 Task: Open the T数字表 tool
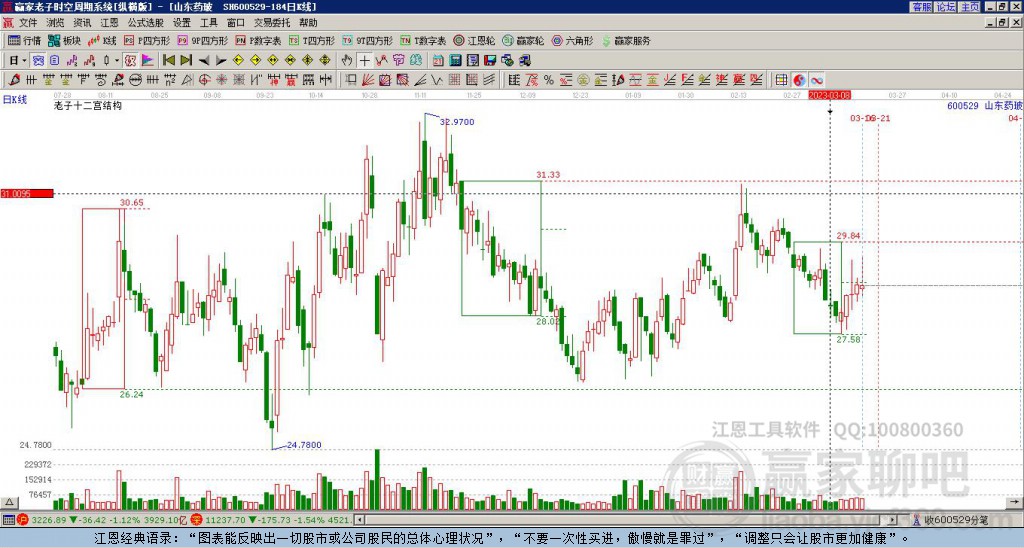tap(423, 40)
